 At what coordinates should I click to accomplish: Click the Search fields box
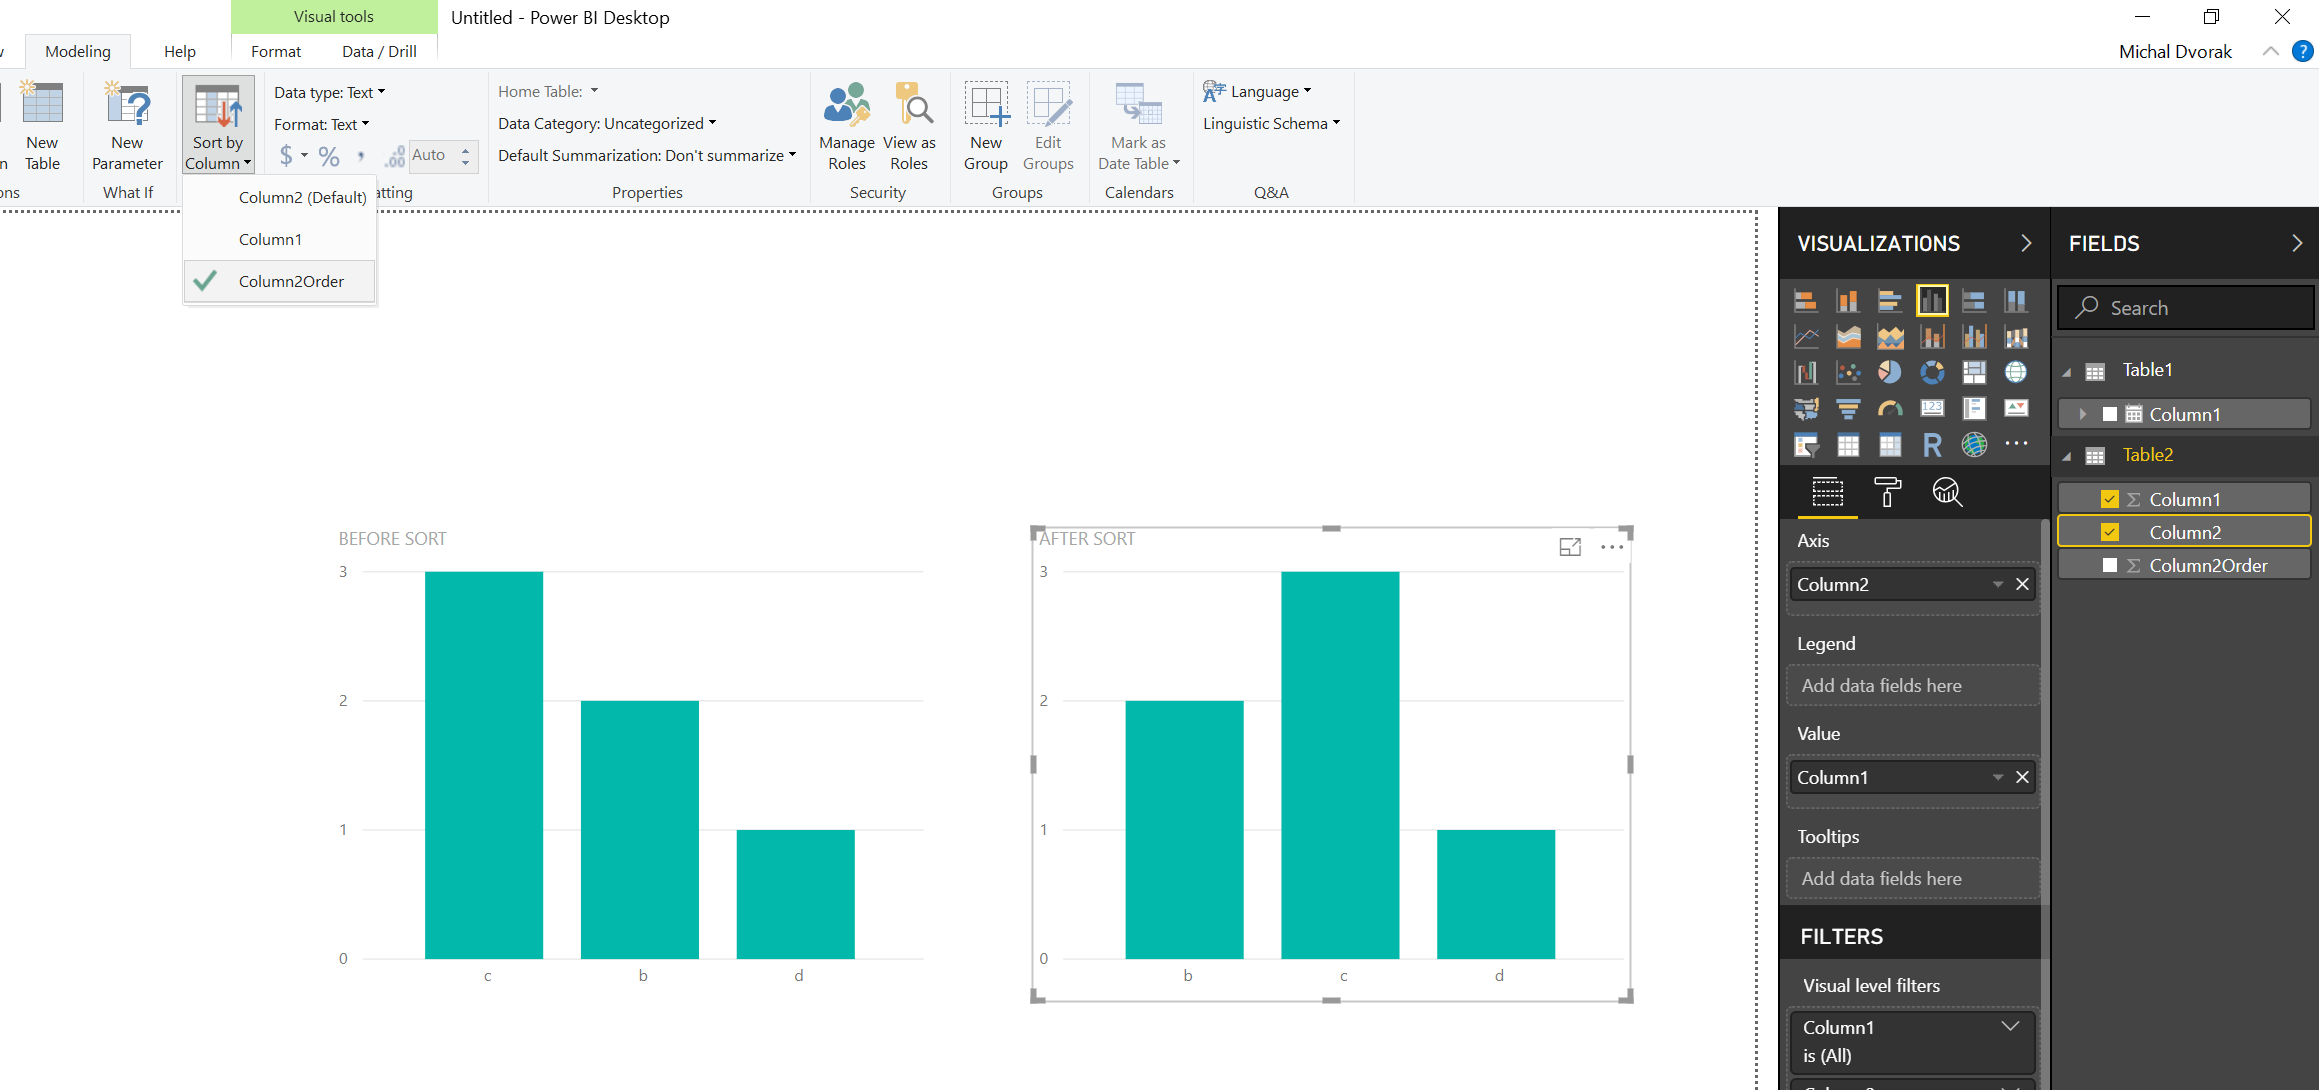[x=2185, y=308]
